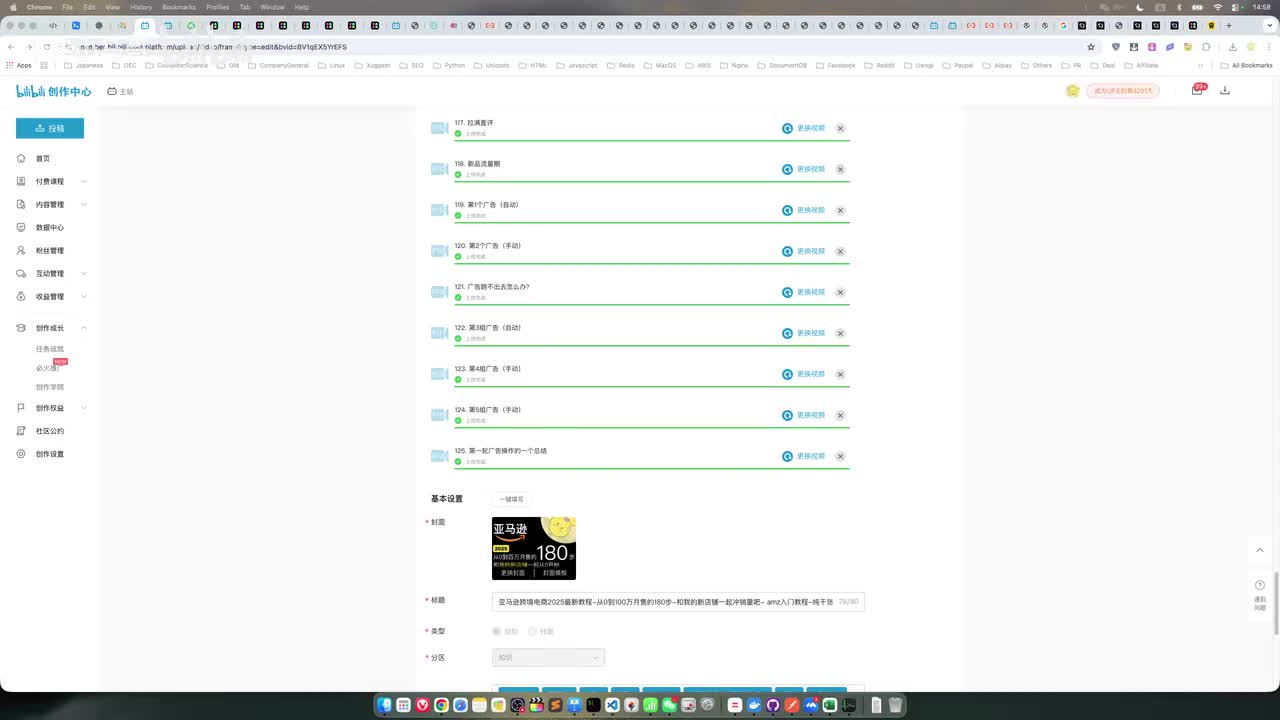Screen dimensions: 1280x720
Task: Expand the 内容管理 submenu chevron
Action: (x=84, y=205)
